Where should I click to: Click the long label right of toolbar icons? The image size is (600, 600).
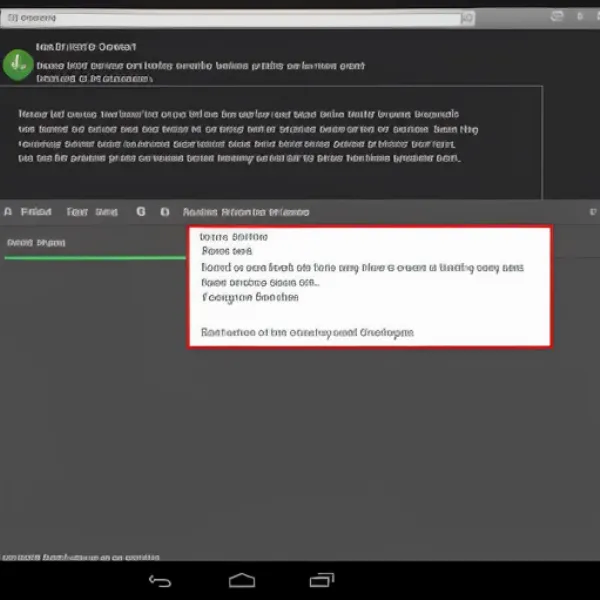[246, 212]
